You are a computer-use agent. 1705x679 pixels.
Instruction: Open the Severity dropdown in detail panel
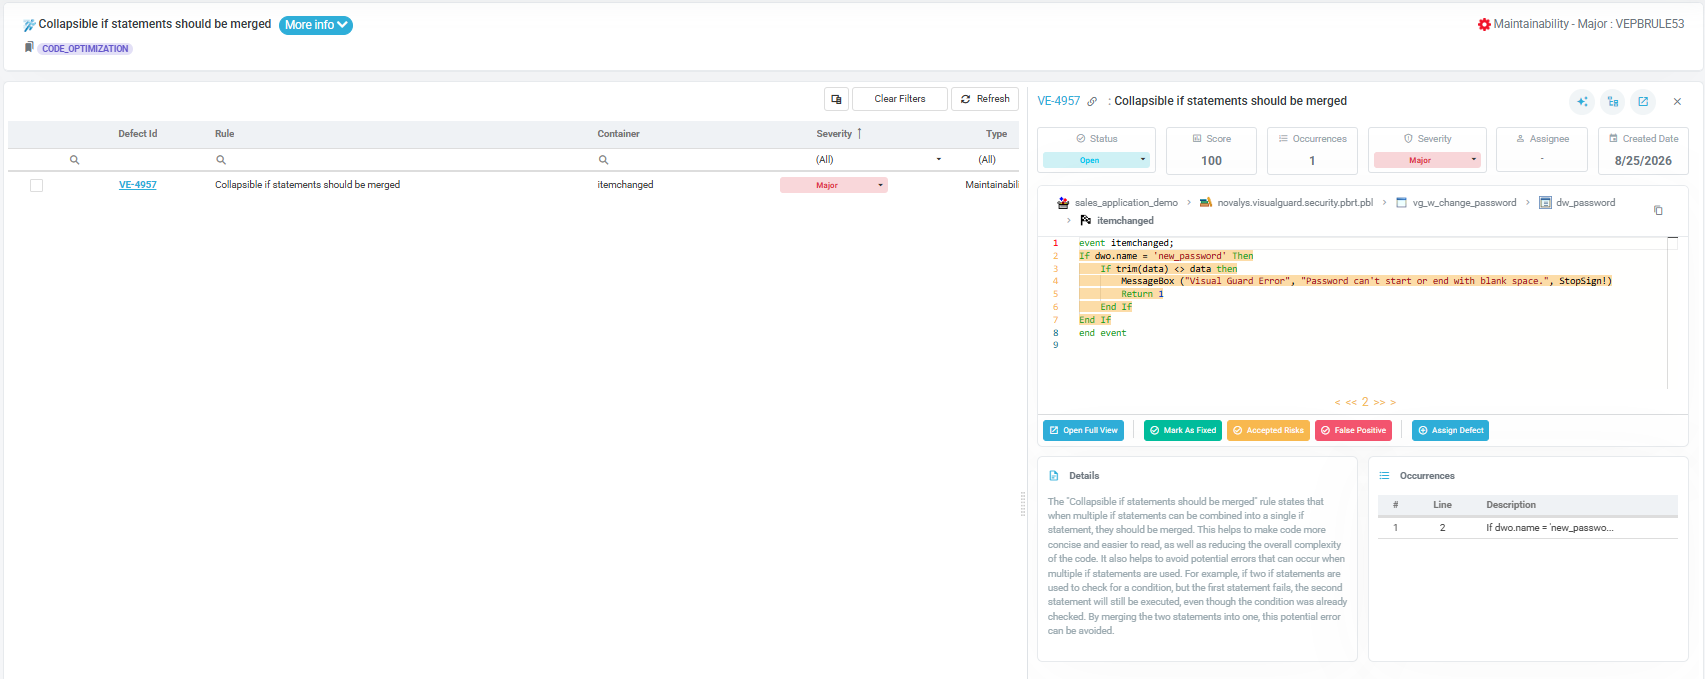(1427, 160)
